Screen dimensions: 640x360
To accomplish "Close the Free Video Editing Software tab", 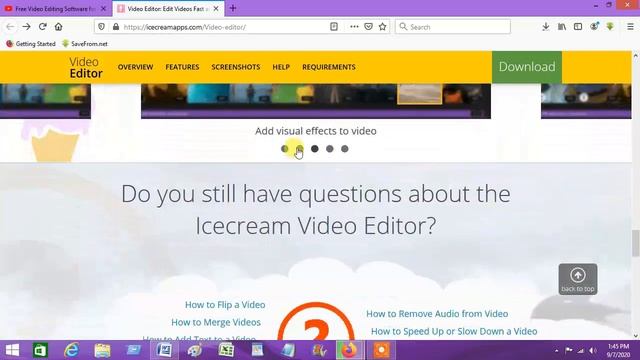I will 104,9.
